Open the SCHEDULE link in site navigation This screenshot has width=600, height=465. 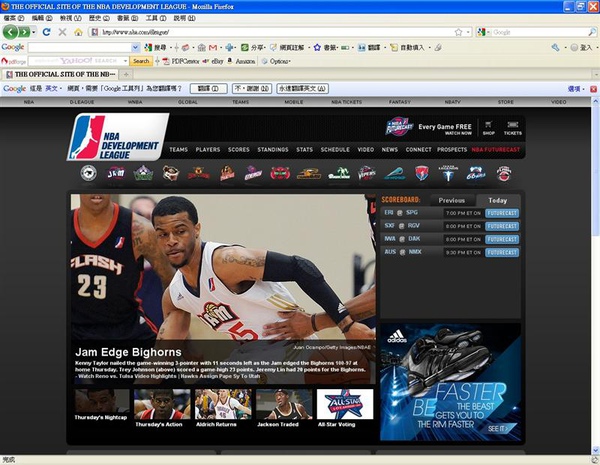335,150
